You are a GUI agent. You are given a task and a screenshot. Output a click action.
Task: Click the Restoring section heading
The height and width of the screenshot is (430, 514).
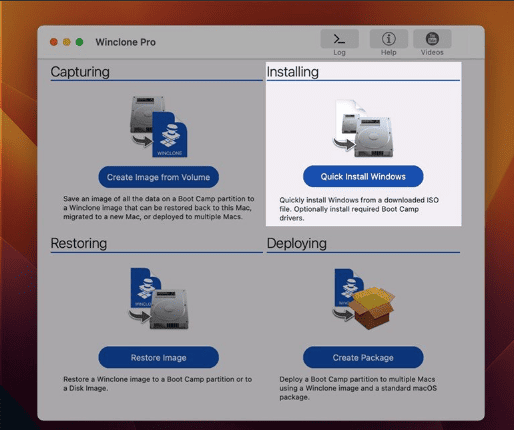click(x=79, y=243)
